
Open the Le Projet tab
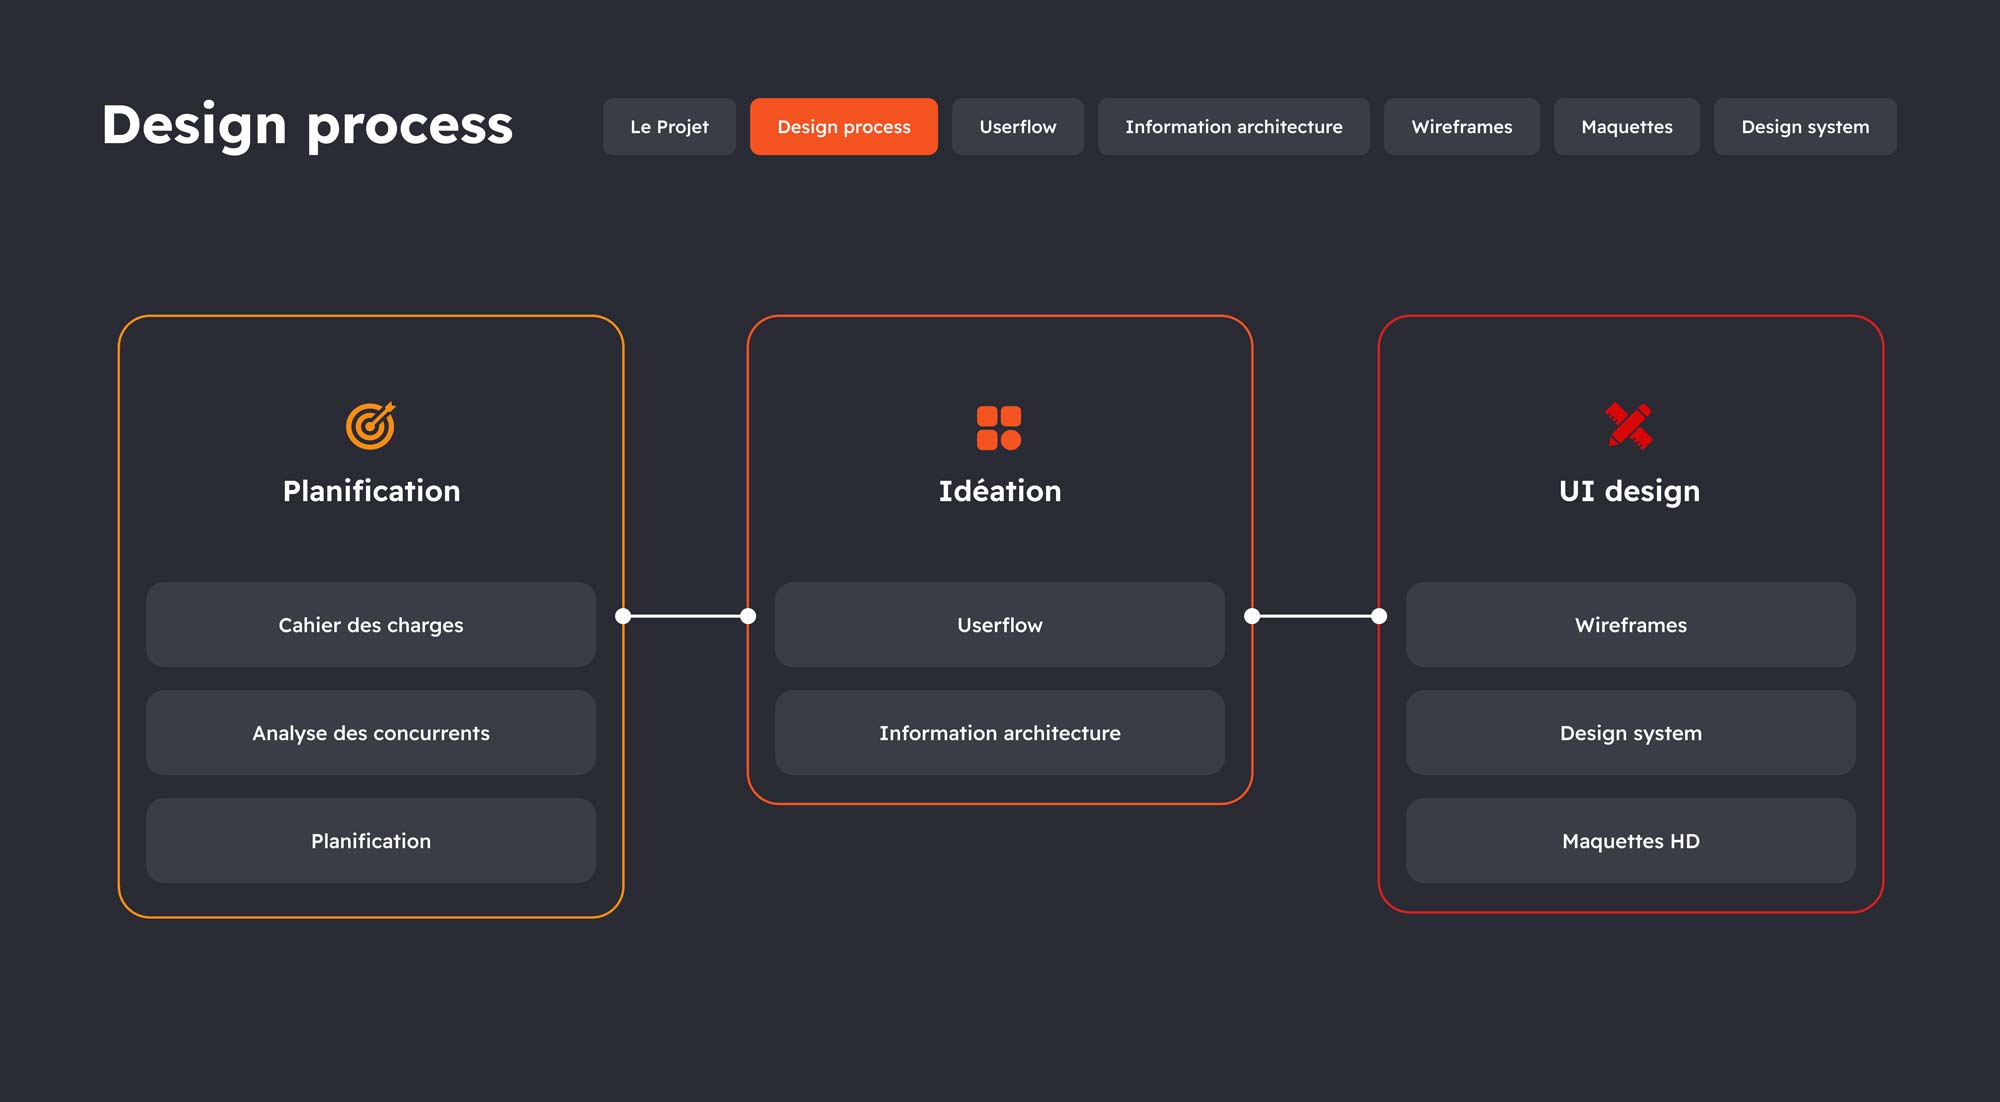pos(669,127)
